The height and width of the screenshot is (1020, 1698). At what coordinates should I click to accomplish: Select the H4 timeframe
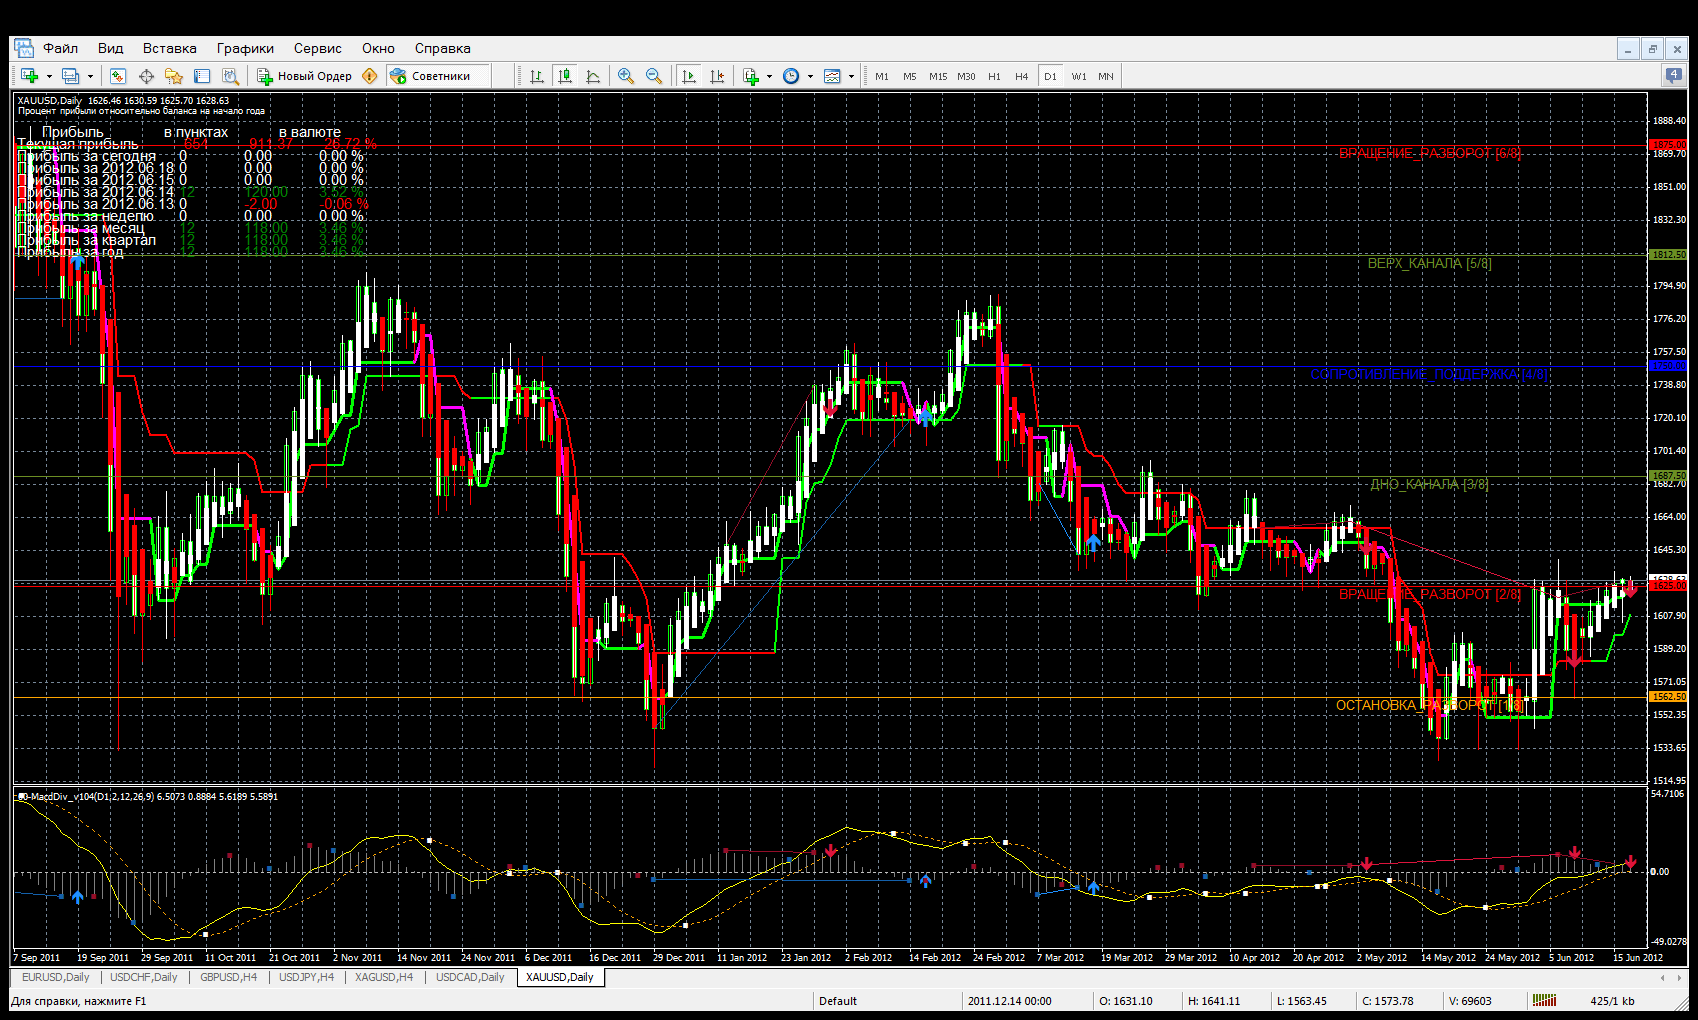(x=1021, y=76)
